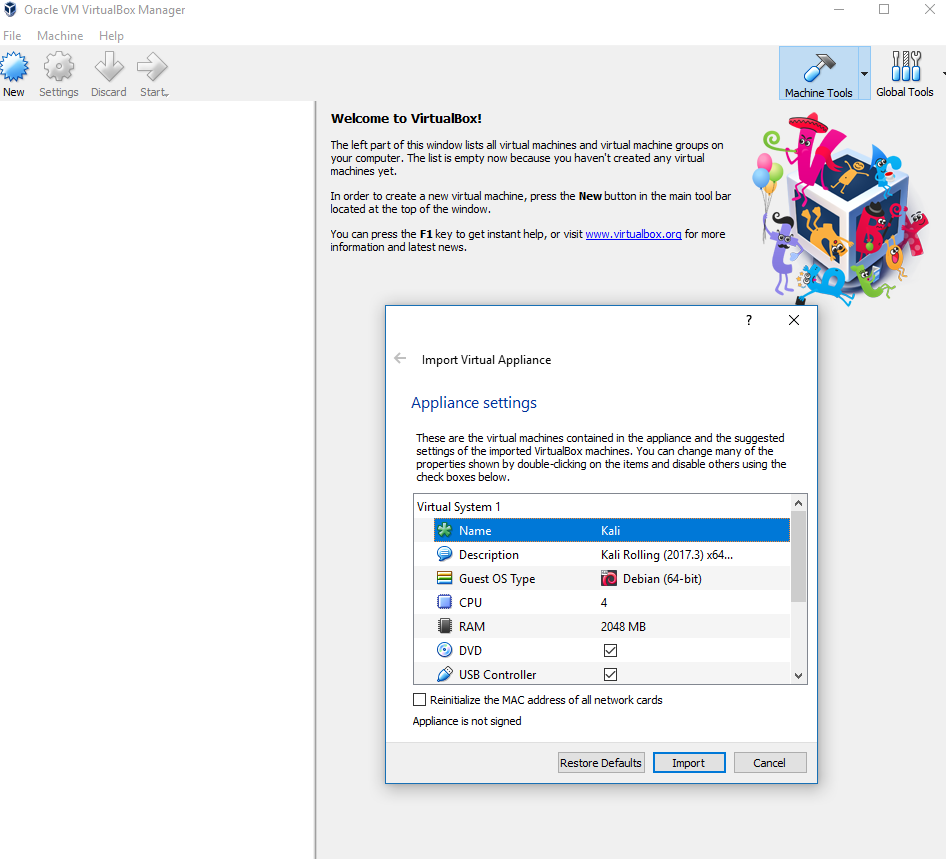
Task: Click the DVD disc icon
Action: [445, 650]
